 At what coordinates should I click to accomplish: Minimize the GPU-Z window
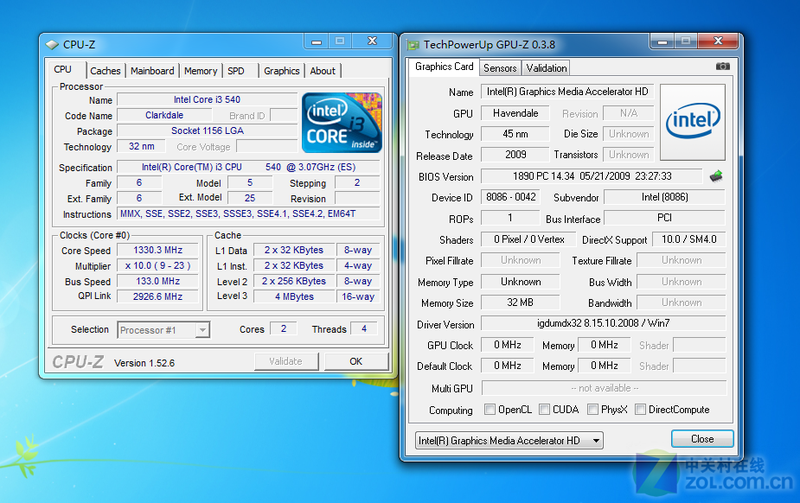pos(662,41)
